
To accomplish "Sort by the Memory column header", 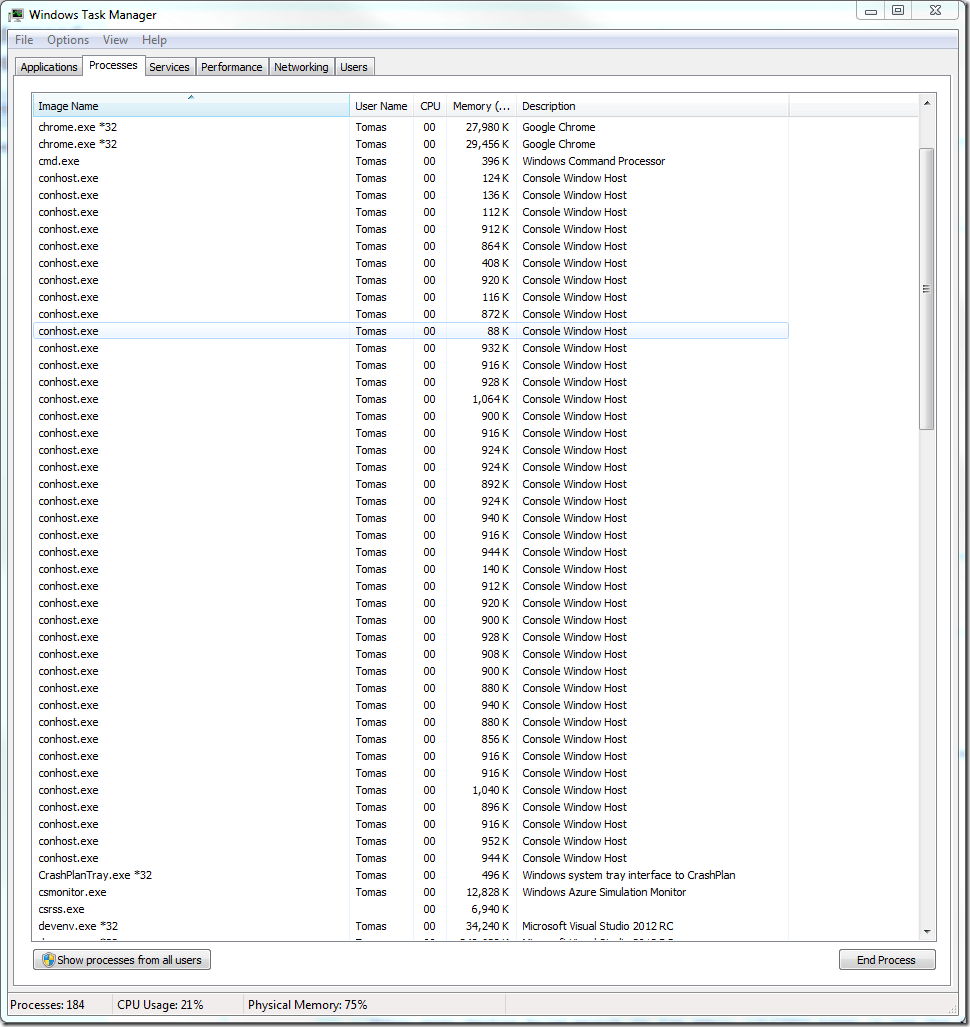I will tap(480, 106).
